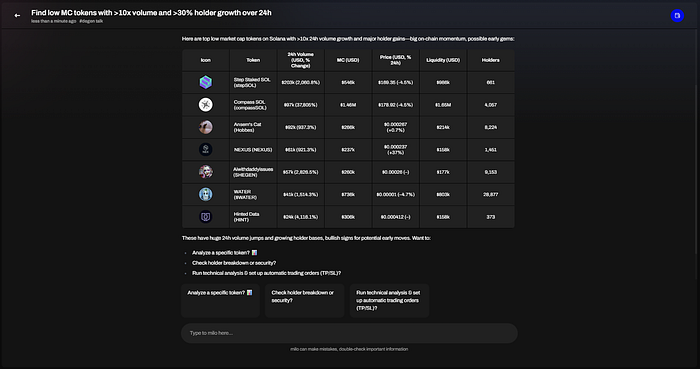This screenshot has height=369, width=700.
Task: Click the #degen talk tag
Action: (x=91, y=21)
